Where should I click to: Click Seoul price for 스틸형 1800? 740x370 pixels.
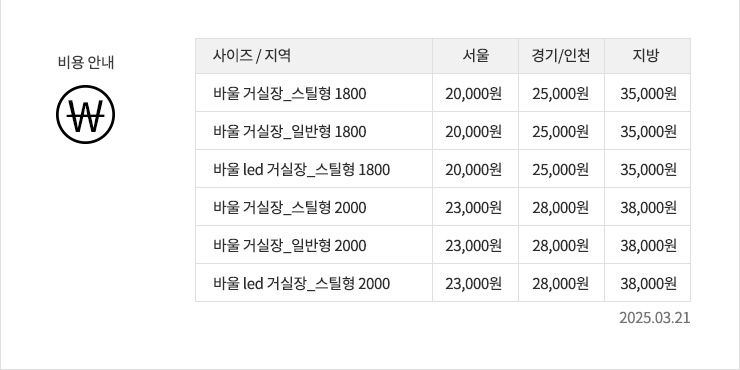pos(473,94)
